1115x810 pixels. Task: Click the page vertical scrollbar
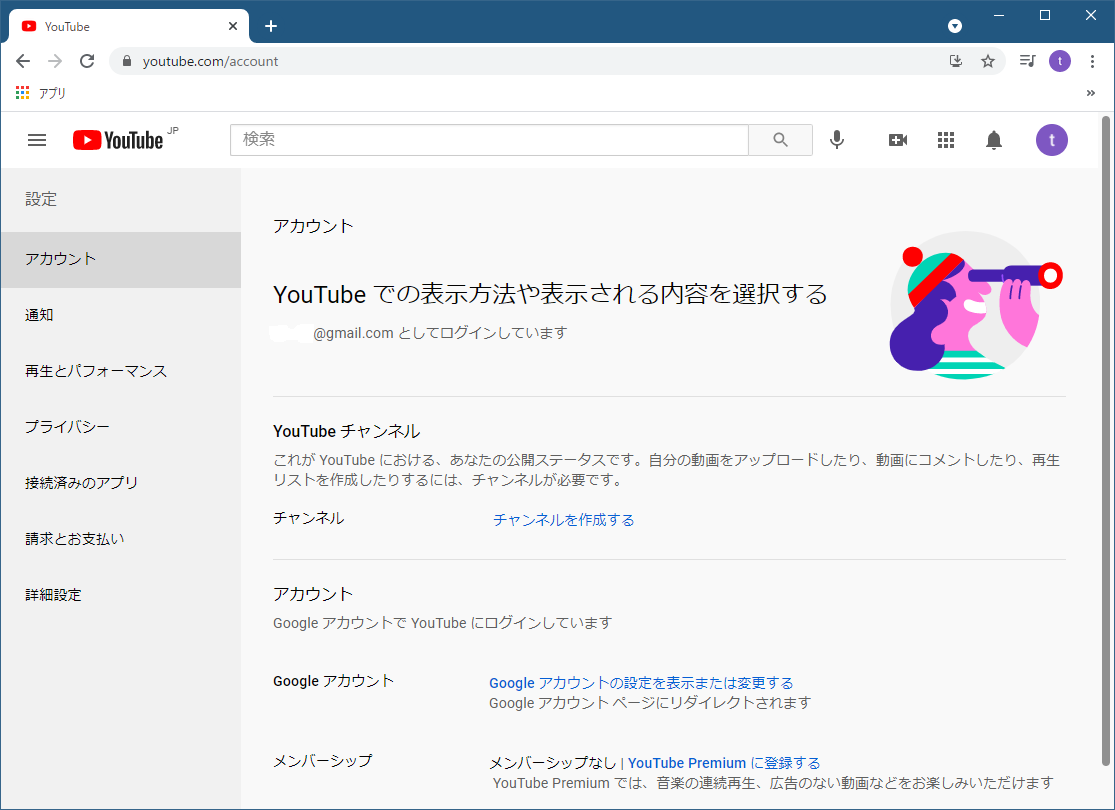[1106, 441]
